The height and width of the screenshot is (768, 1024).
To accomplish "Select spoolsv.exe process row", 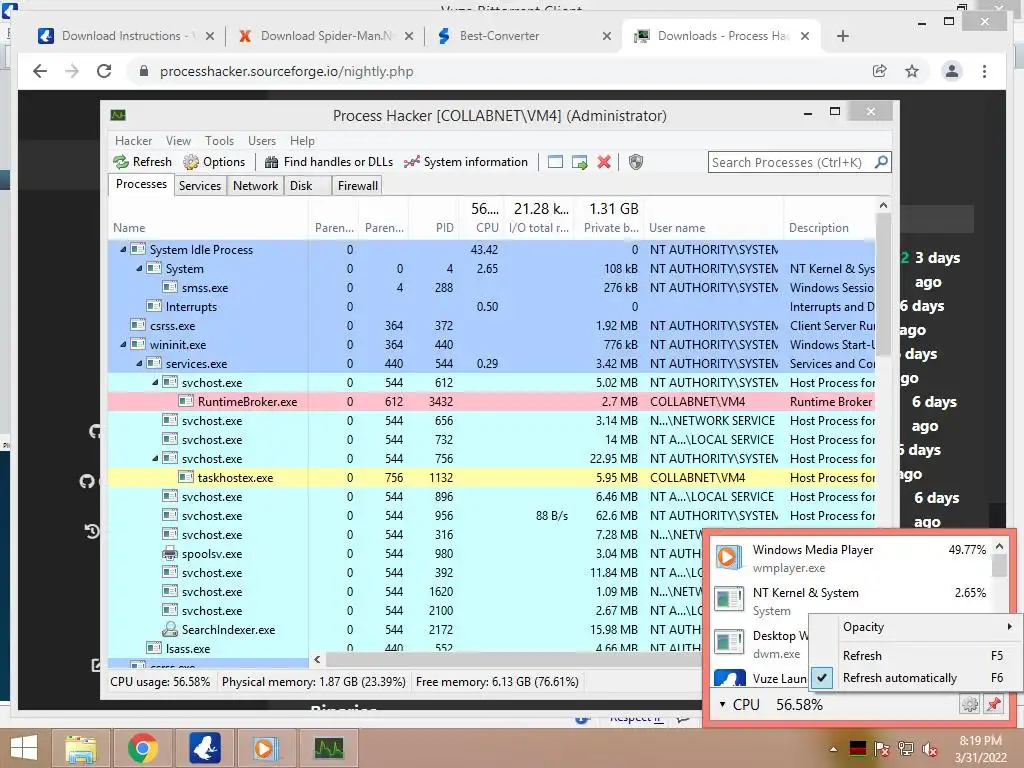I will click(405, 553).
